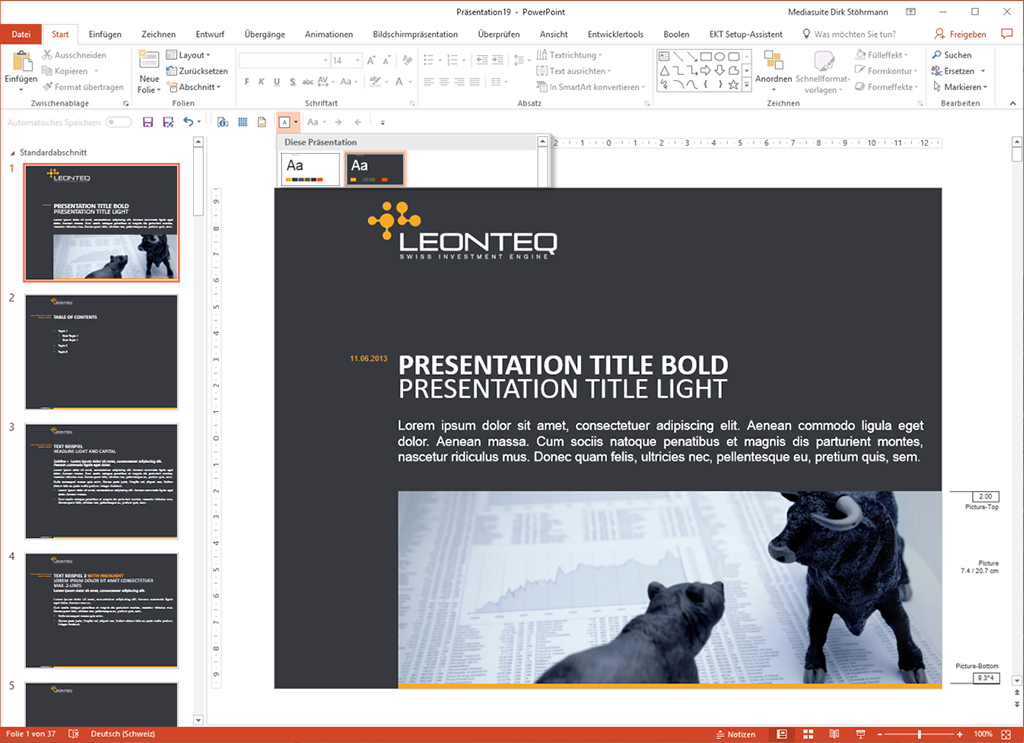Click Deutsch (Schweiz) language in status bar
1024x743 pixels.
click(123, 734)
